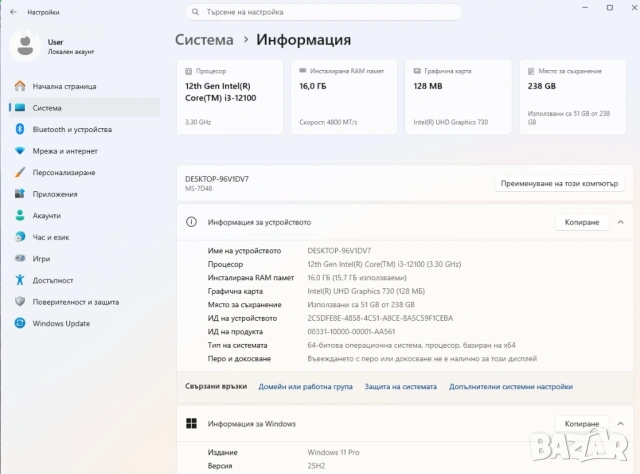The image size is (640, 474).
Task: Click the 16,0 ГБ (15,7 ГБ използваеми) value
Action: point(357,278)
